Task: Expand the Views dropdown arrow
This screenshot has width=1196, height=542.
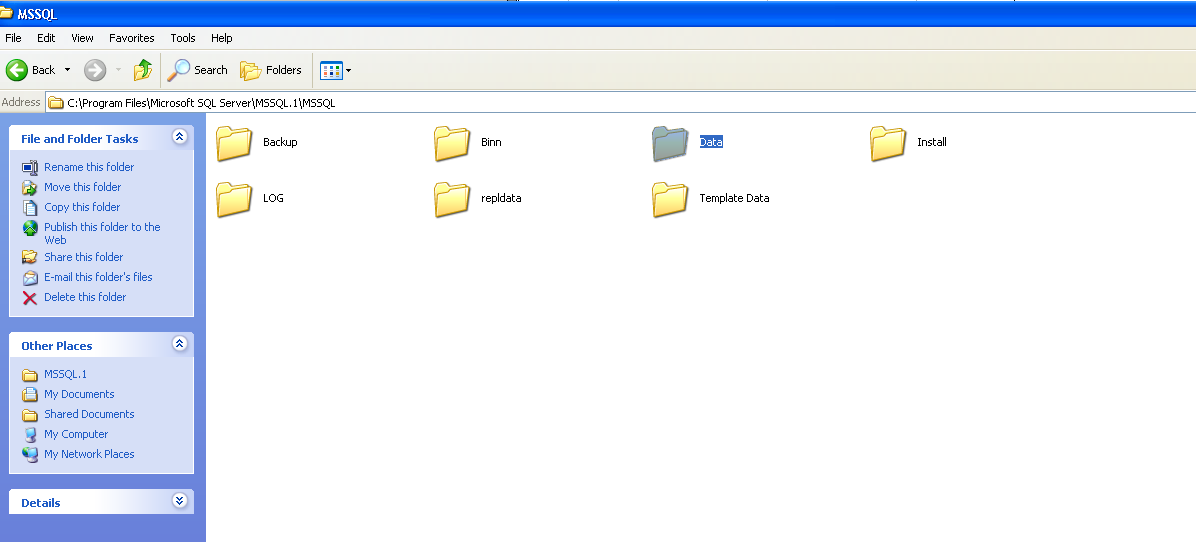Action: tap(349, 71)
